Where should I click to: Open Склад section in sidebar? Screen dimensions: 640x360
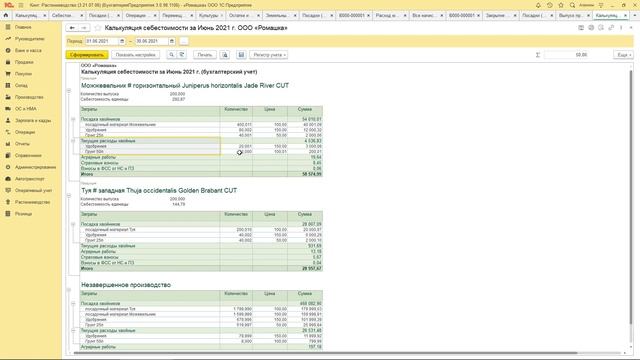click(21, 86)
